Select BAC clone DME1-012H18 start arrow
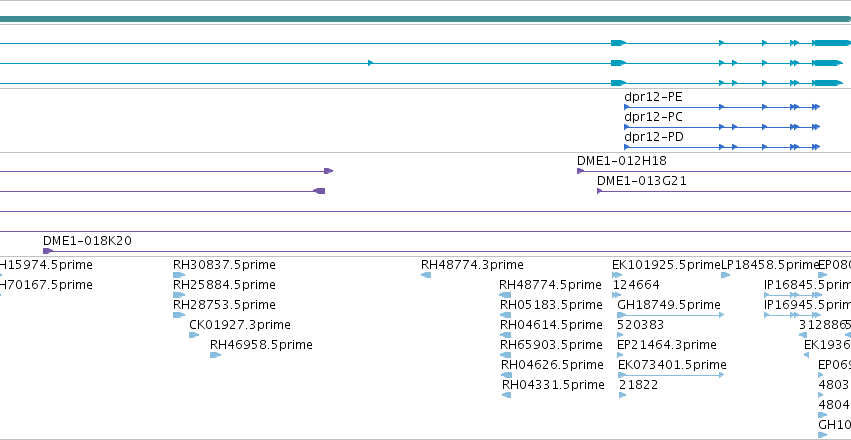 tap(580, 171)
